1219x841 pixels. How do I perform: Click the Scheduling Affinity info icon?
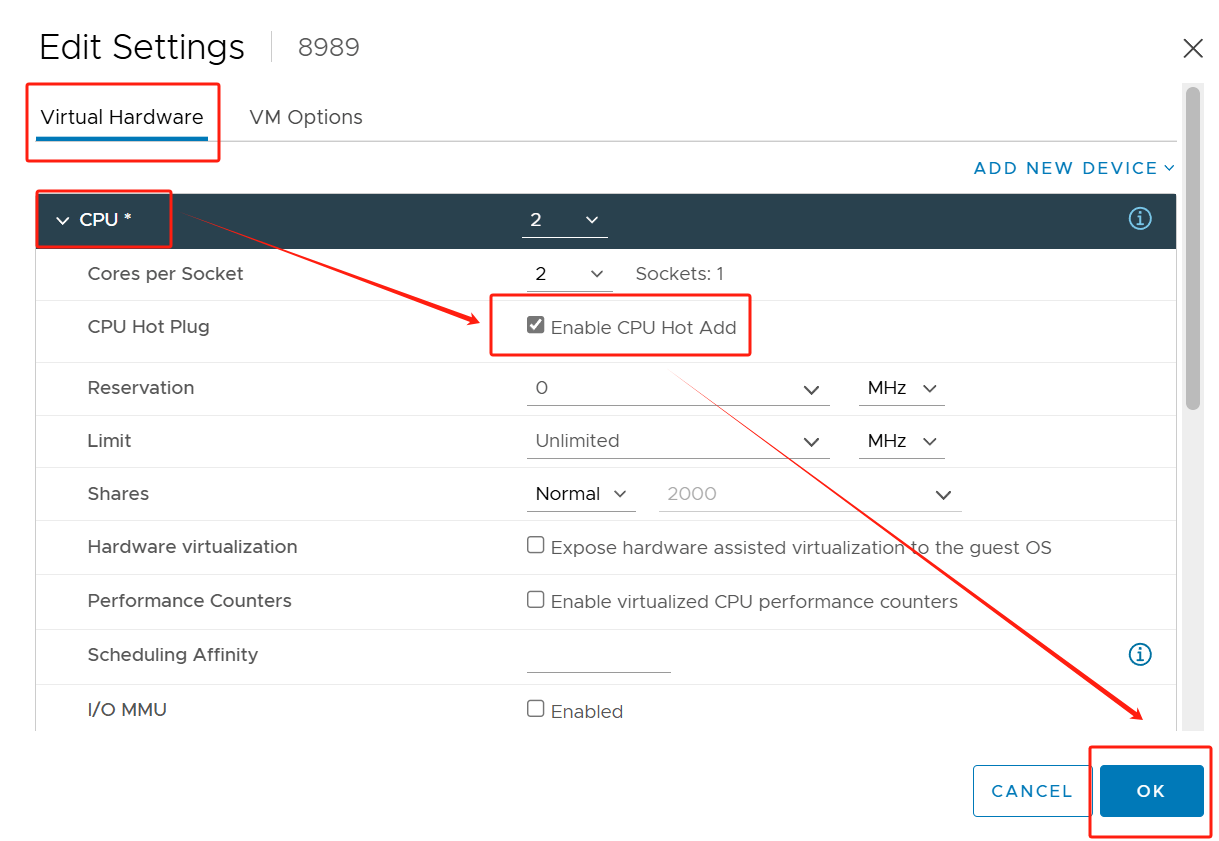tap(1139, 654)
